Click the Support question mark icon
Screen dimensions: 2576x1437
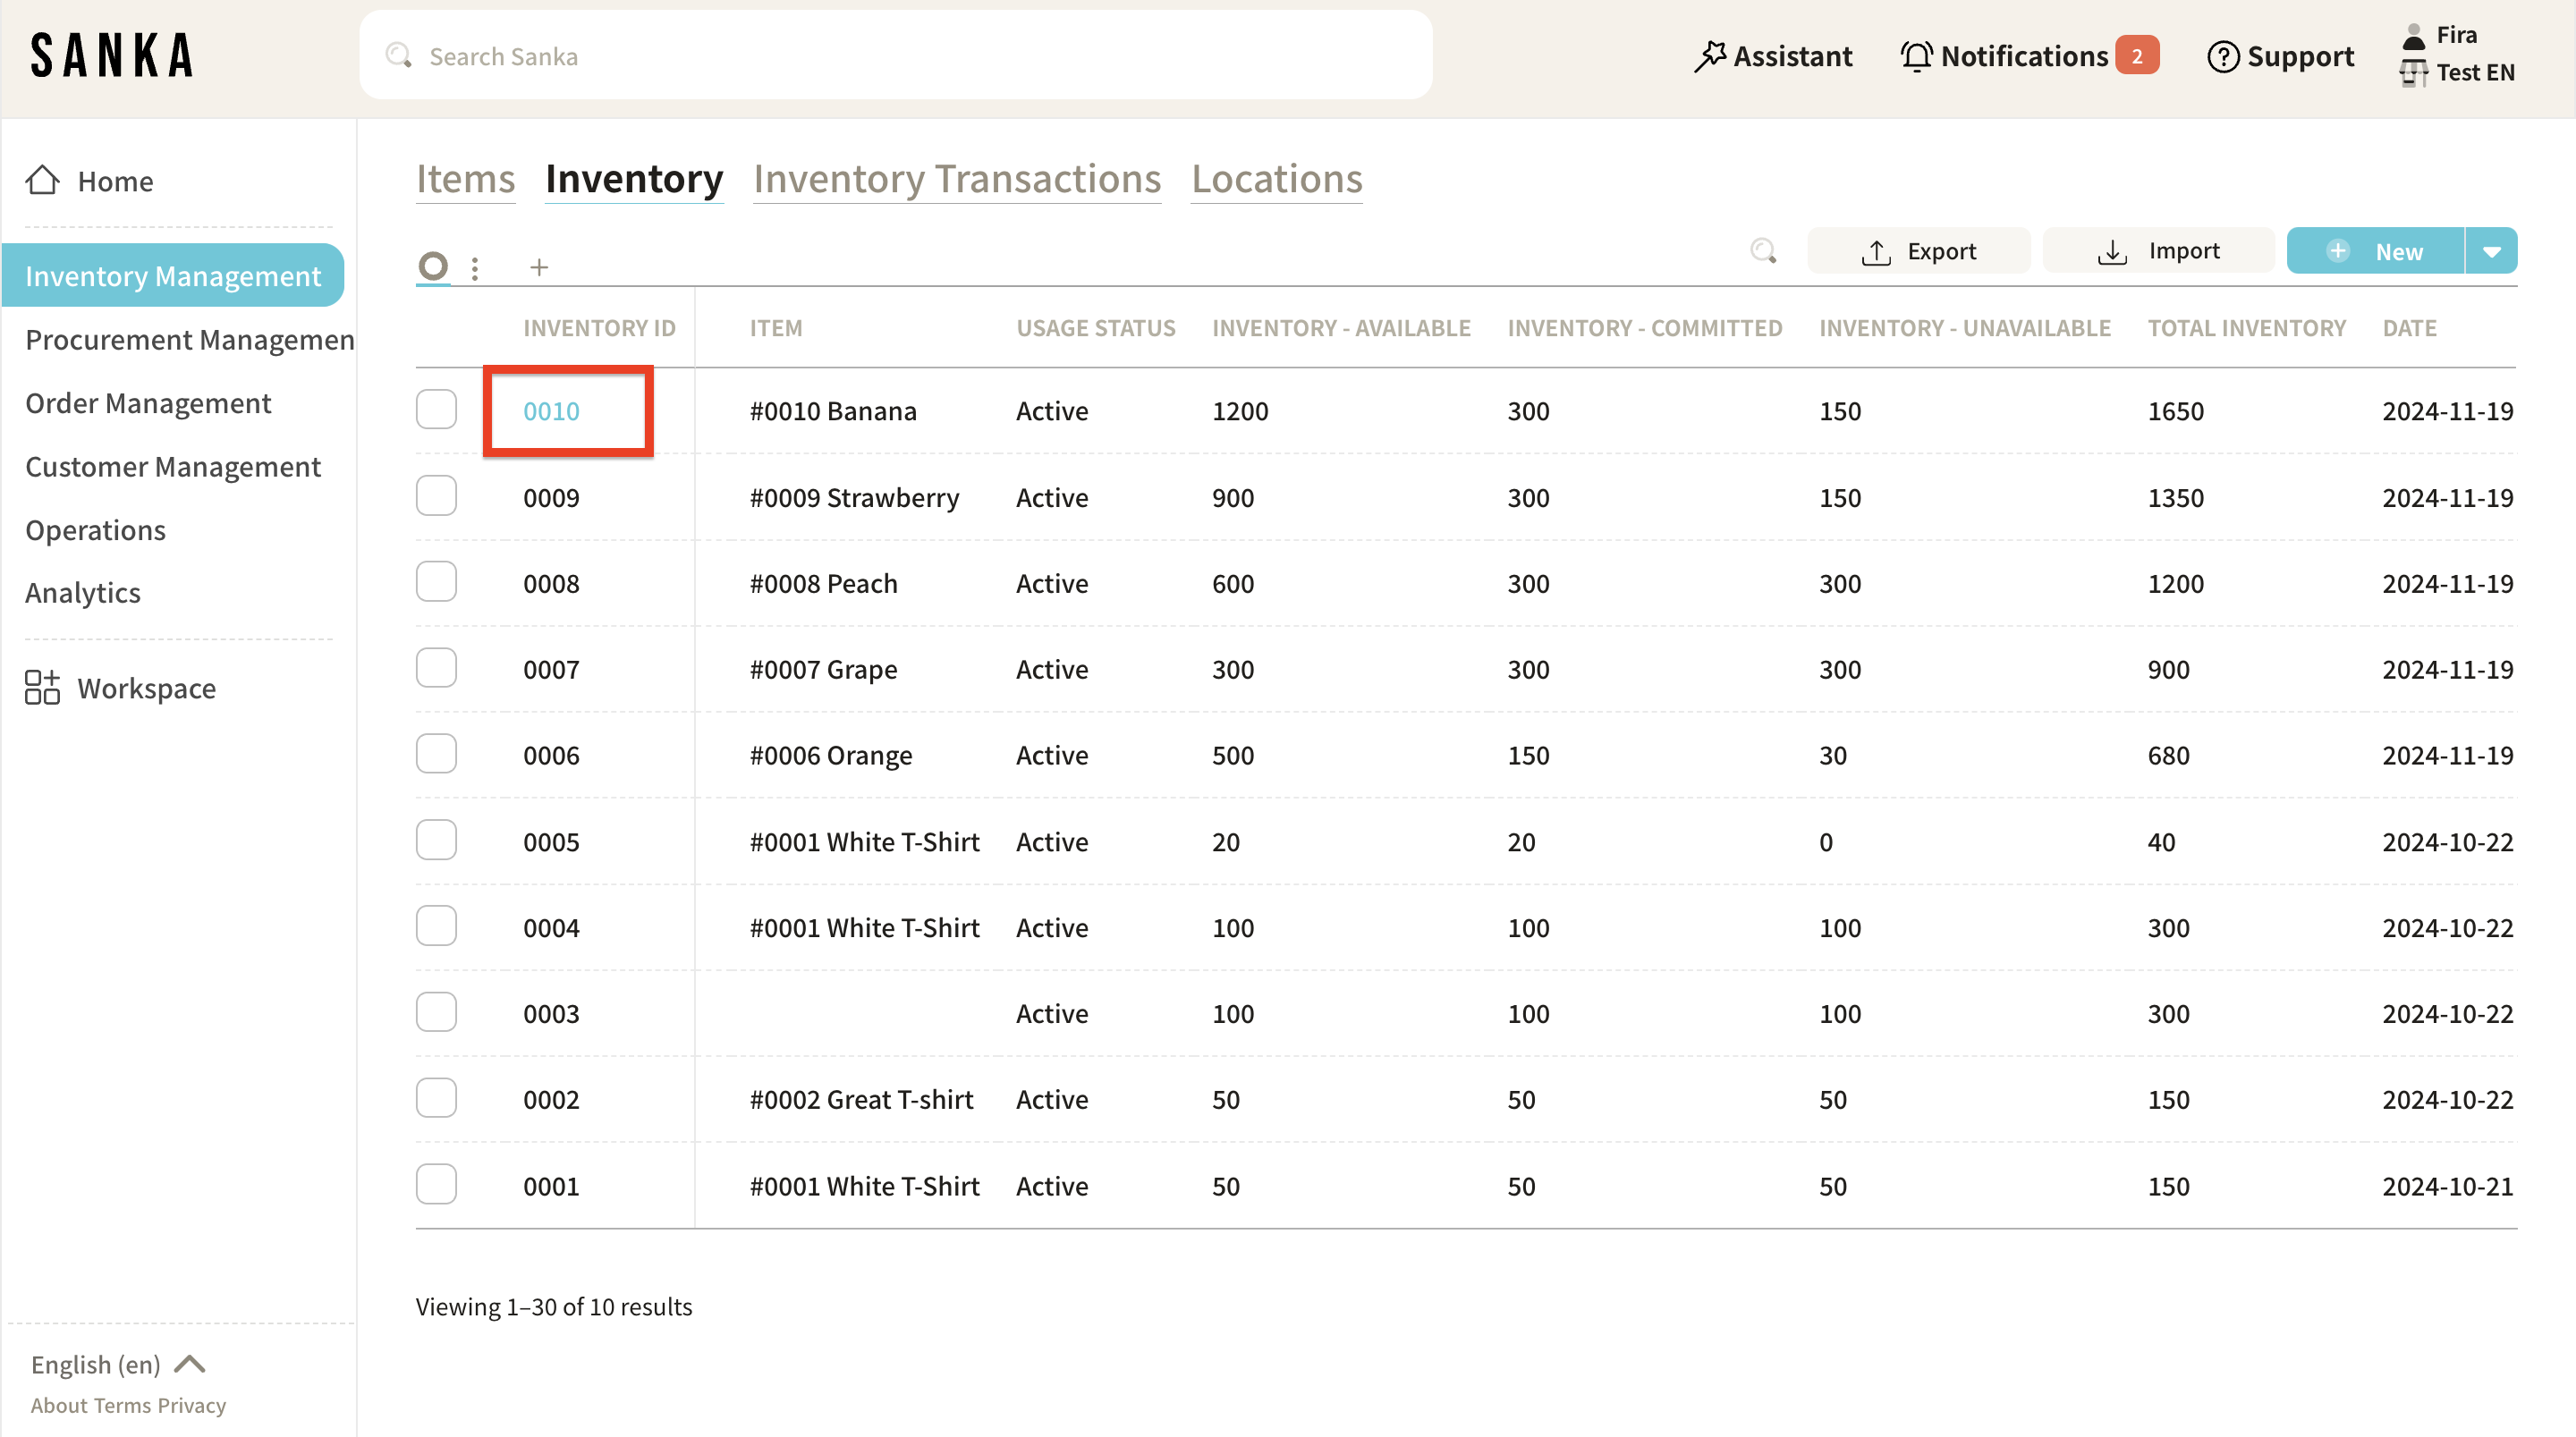pos(2222,56)
